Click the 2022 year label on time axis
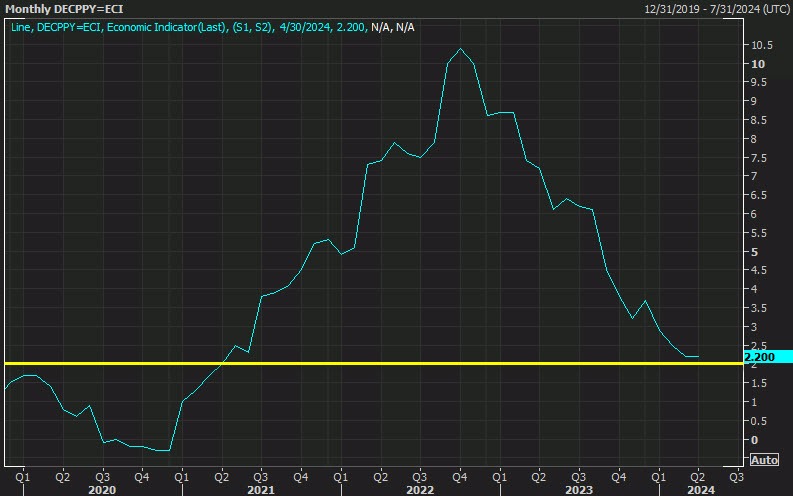The width and height of the screenshot is (793, 496). click(x=419, y=489)
